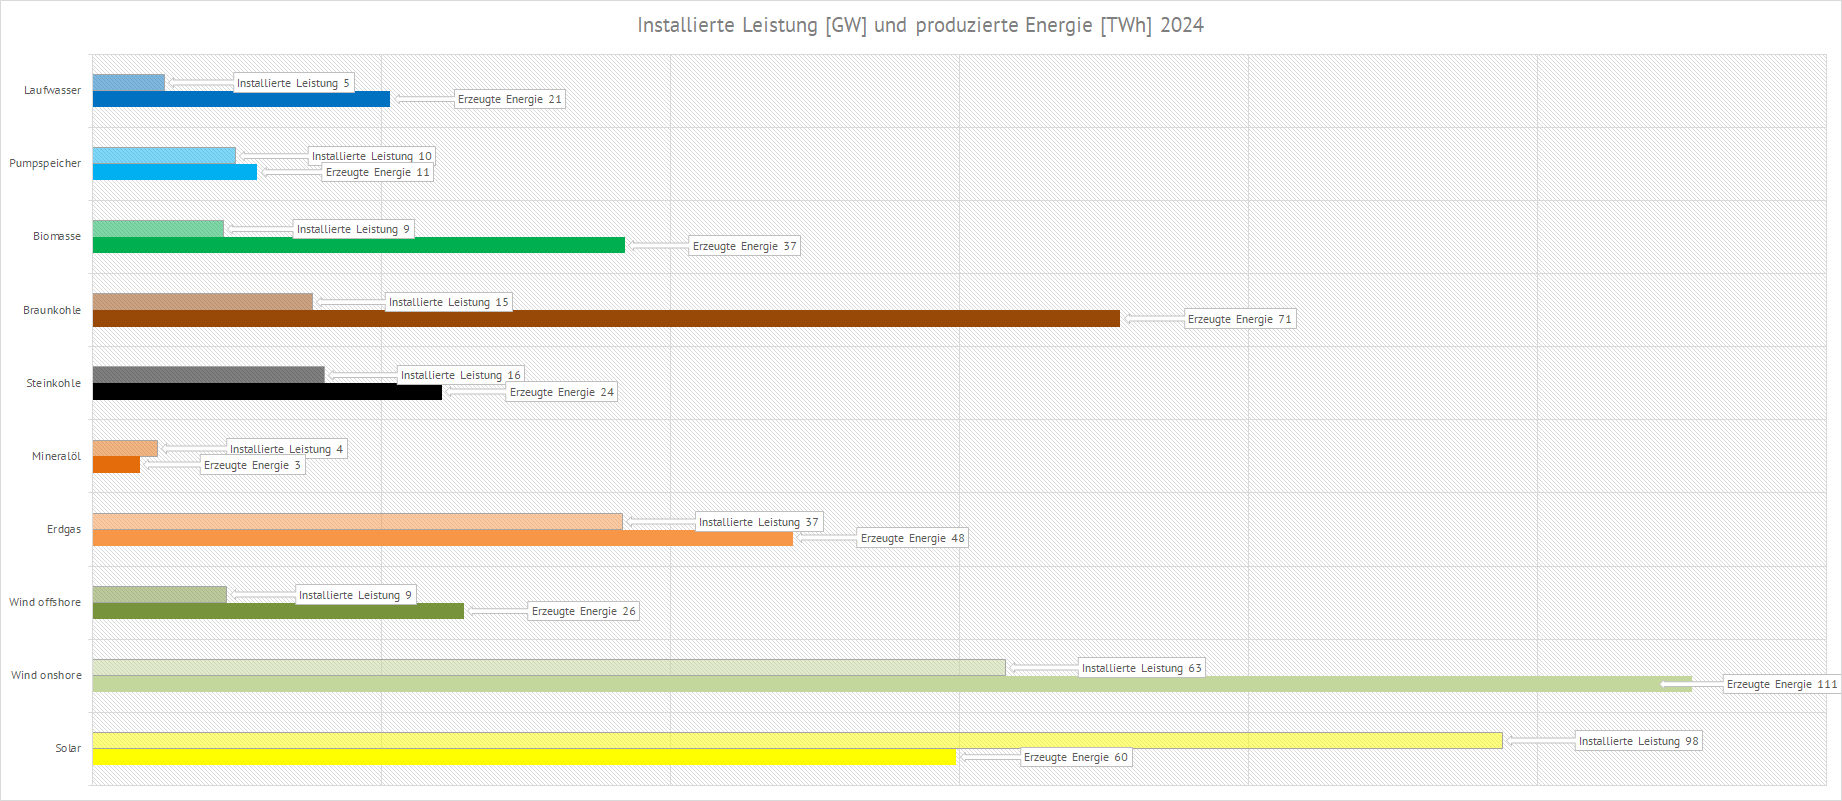The height and width of the screenshot is (801, 1842).
Task: Click the 'Erzeugte Energie 48' Erdgas label
Action: (912, 538)
